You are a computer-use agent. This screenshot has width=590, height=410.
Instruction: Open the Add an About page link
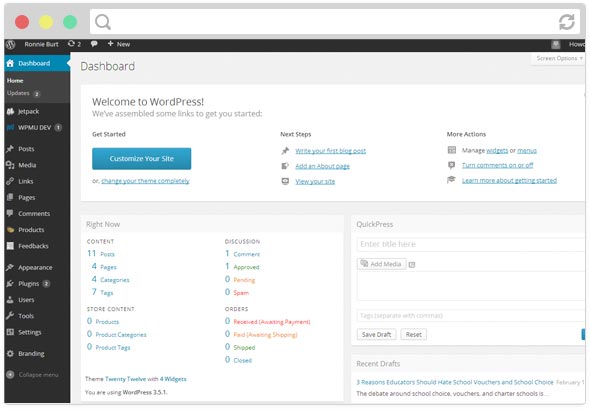click(x=322, y=166)
